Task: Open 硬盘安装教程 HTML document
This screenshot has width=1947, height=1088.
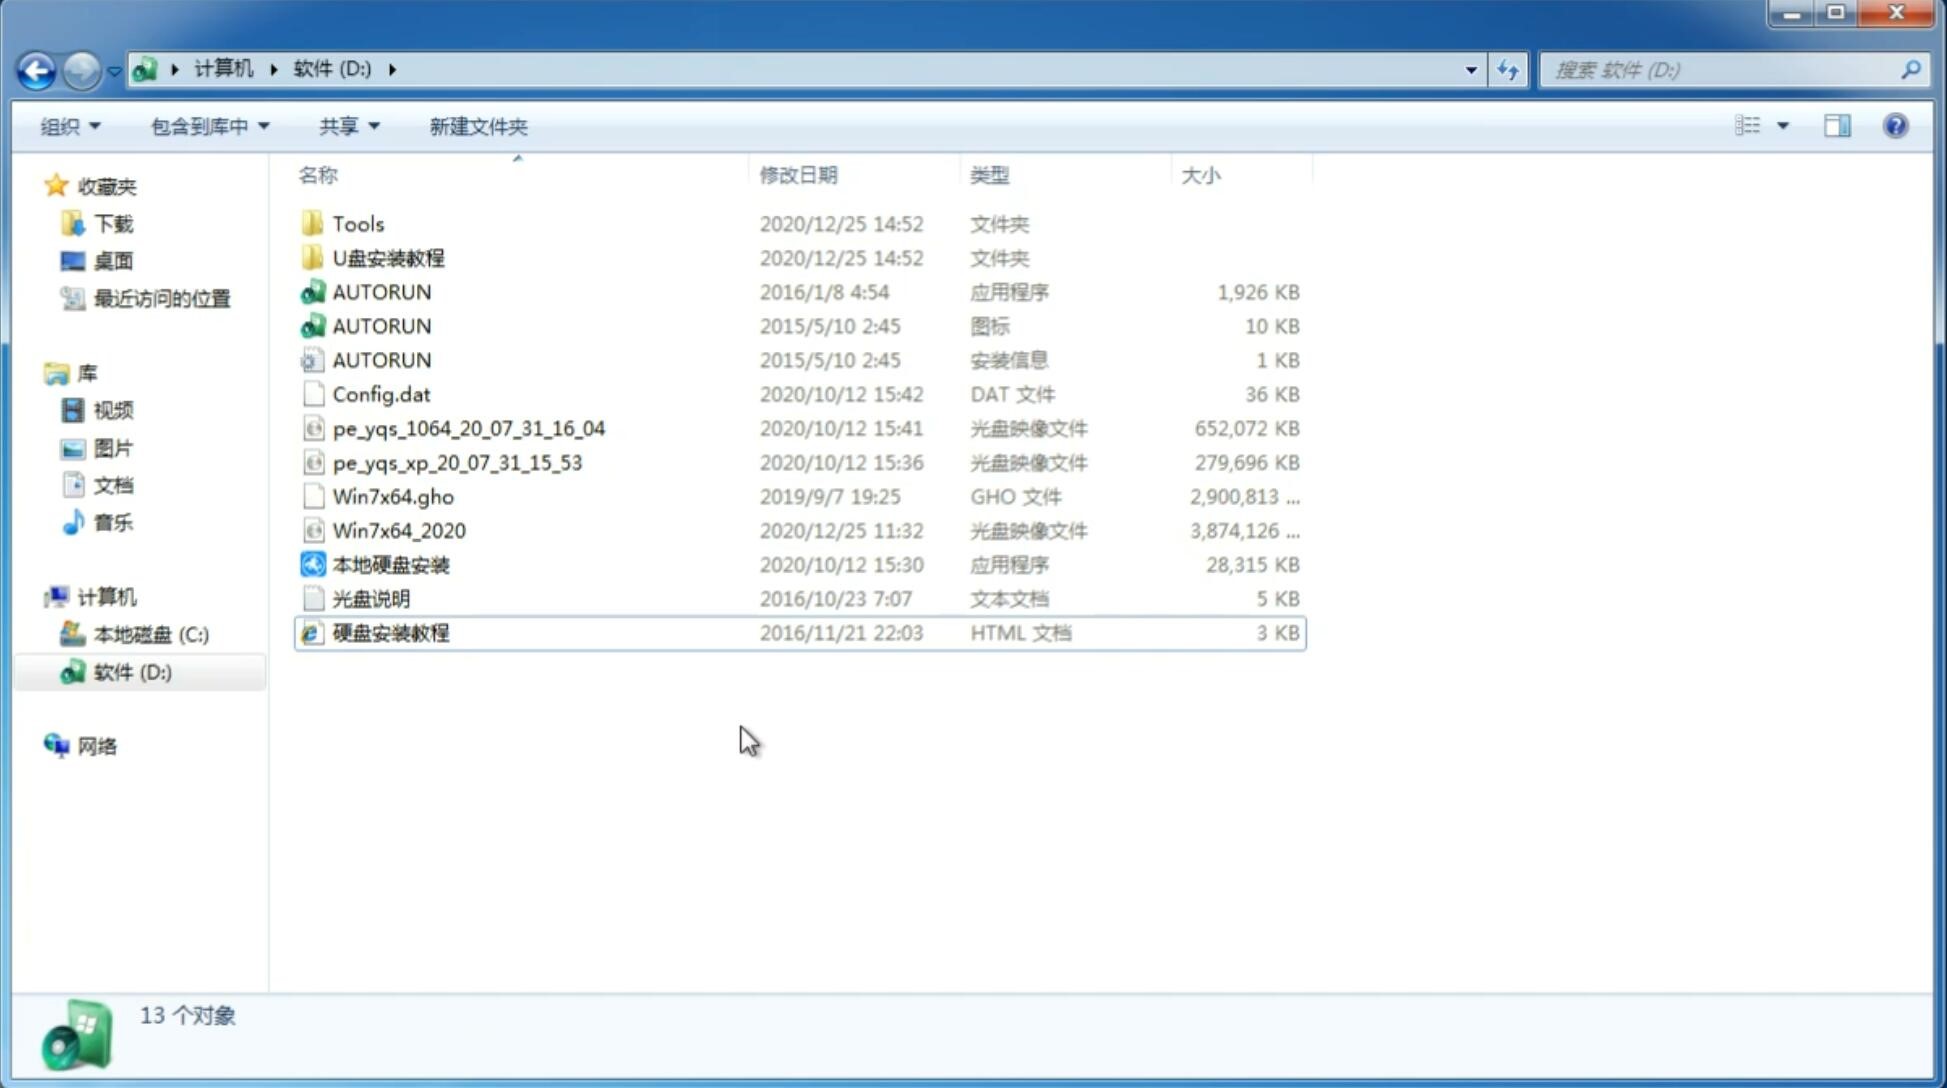Action: [389, 632]
